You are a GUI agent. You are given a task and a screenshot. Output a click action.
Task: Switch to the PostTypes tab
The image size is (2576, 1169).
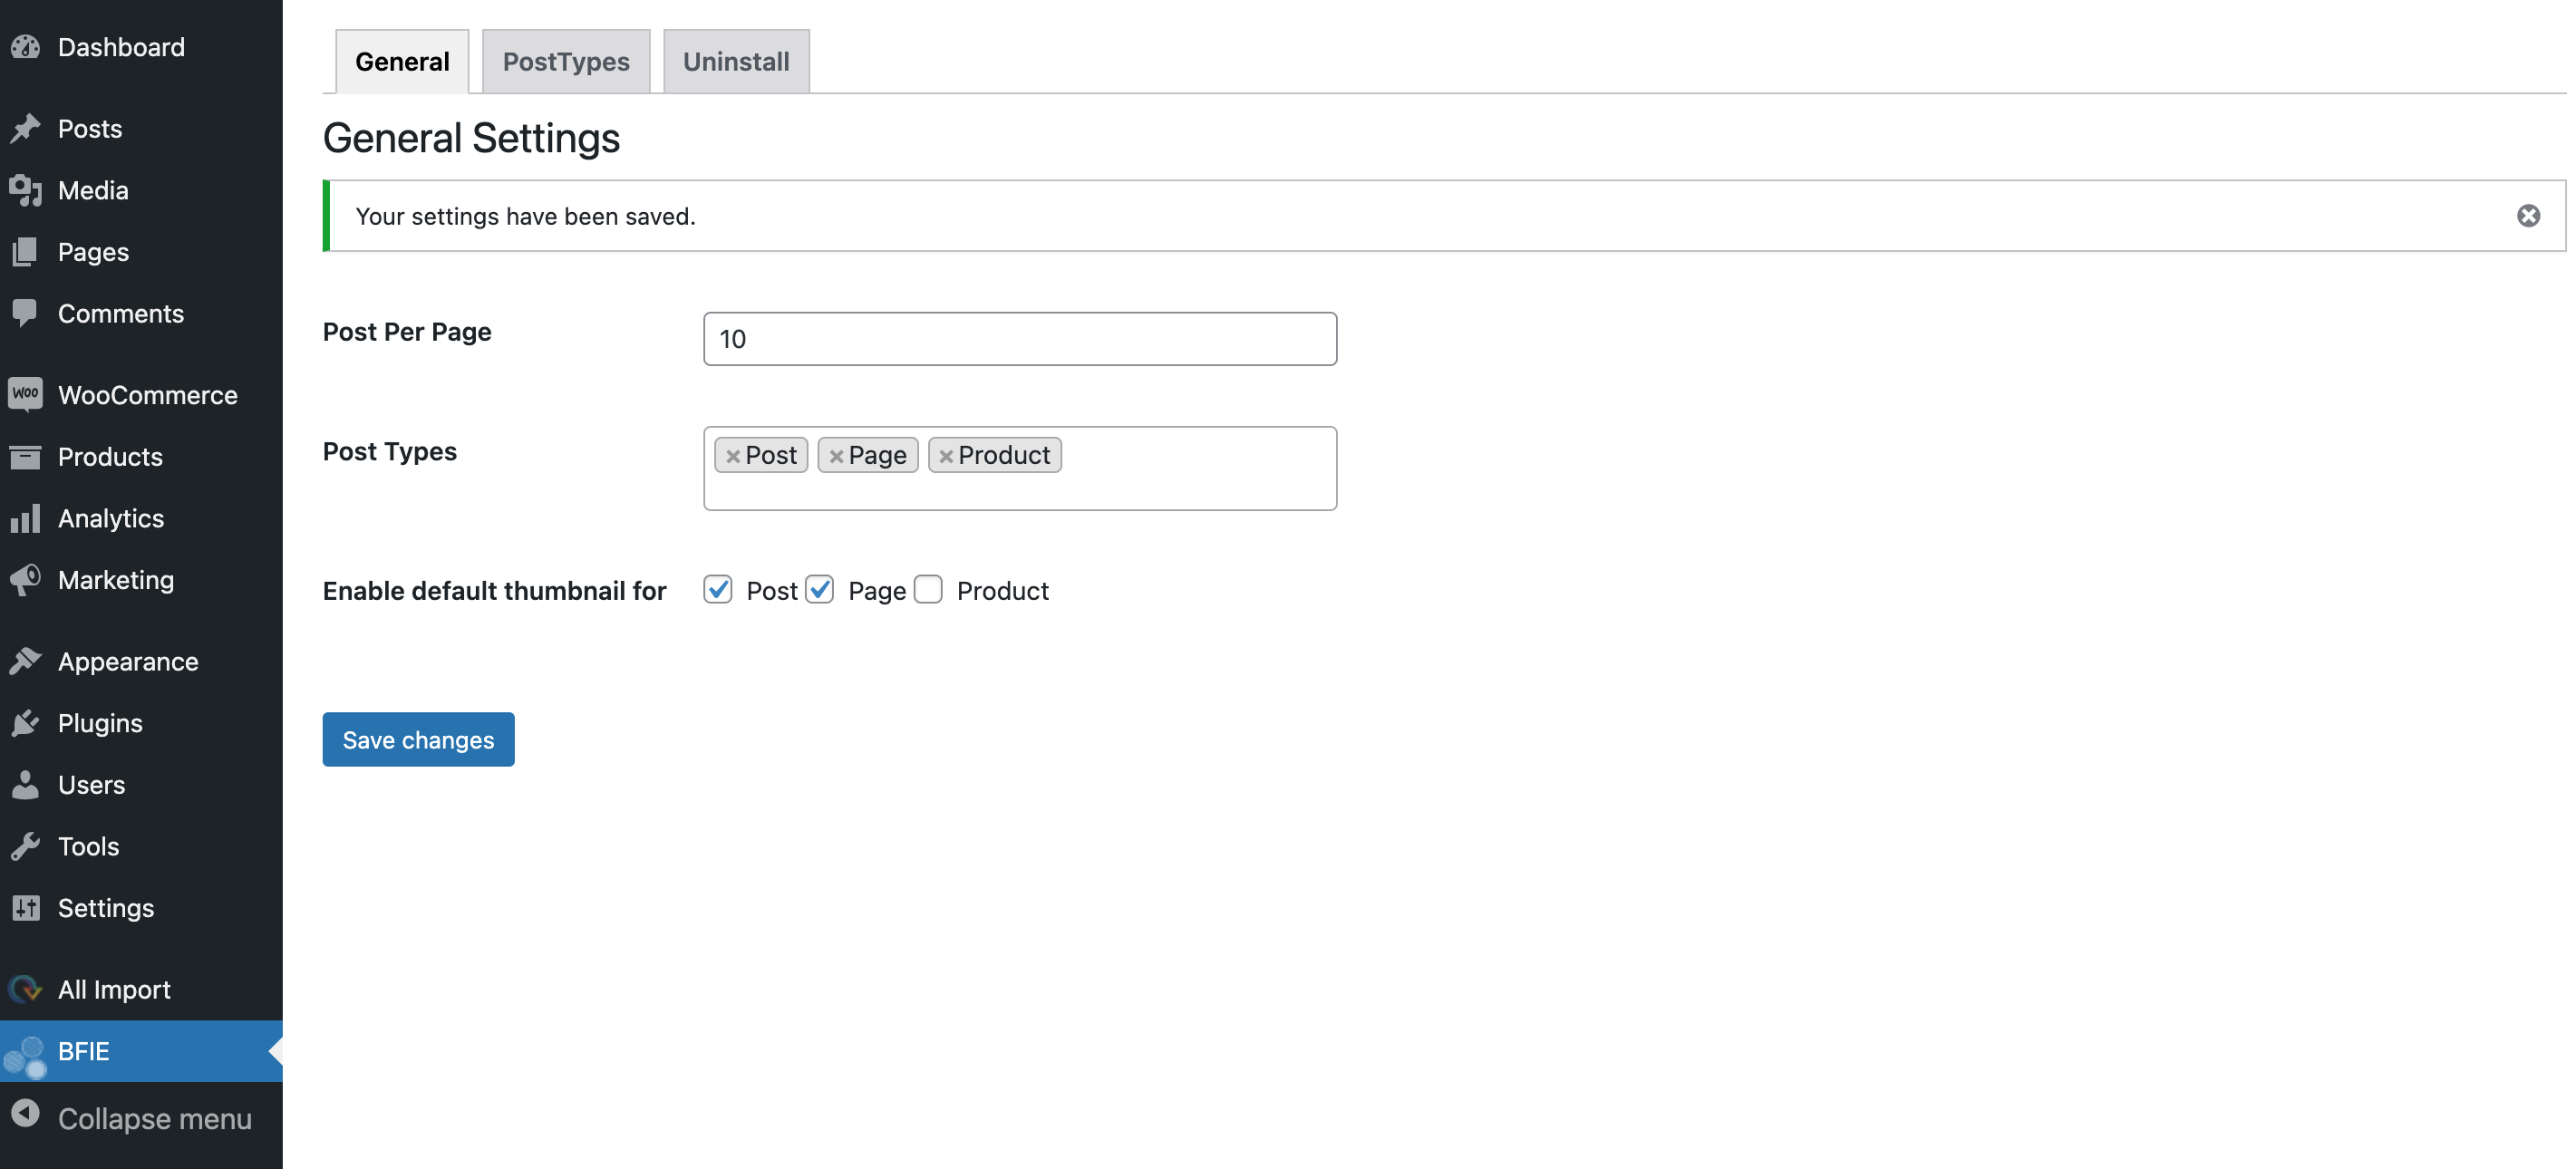click(x=566, y=59)
